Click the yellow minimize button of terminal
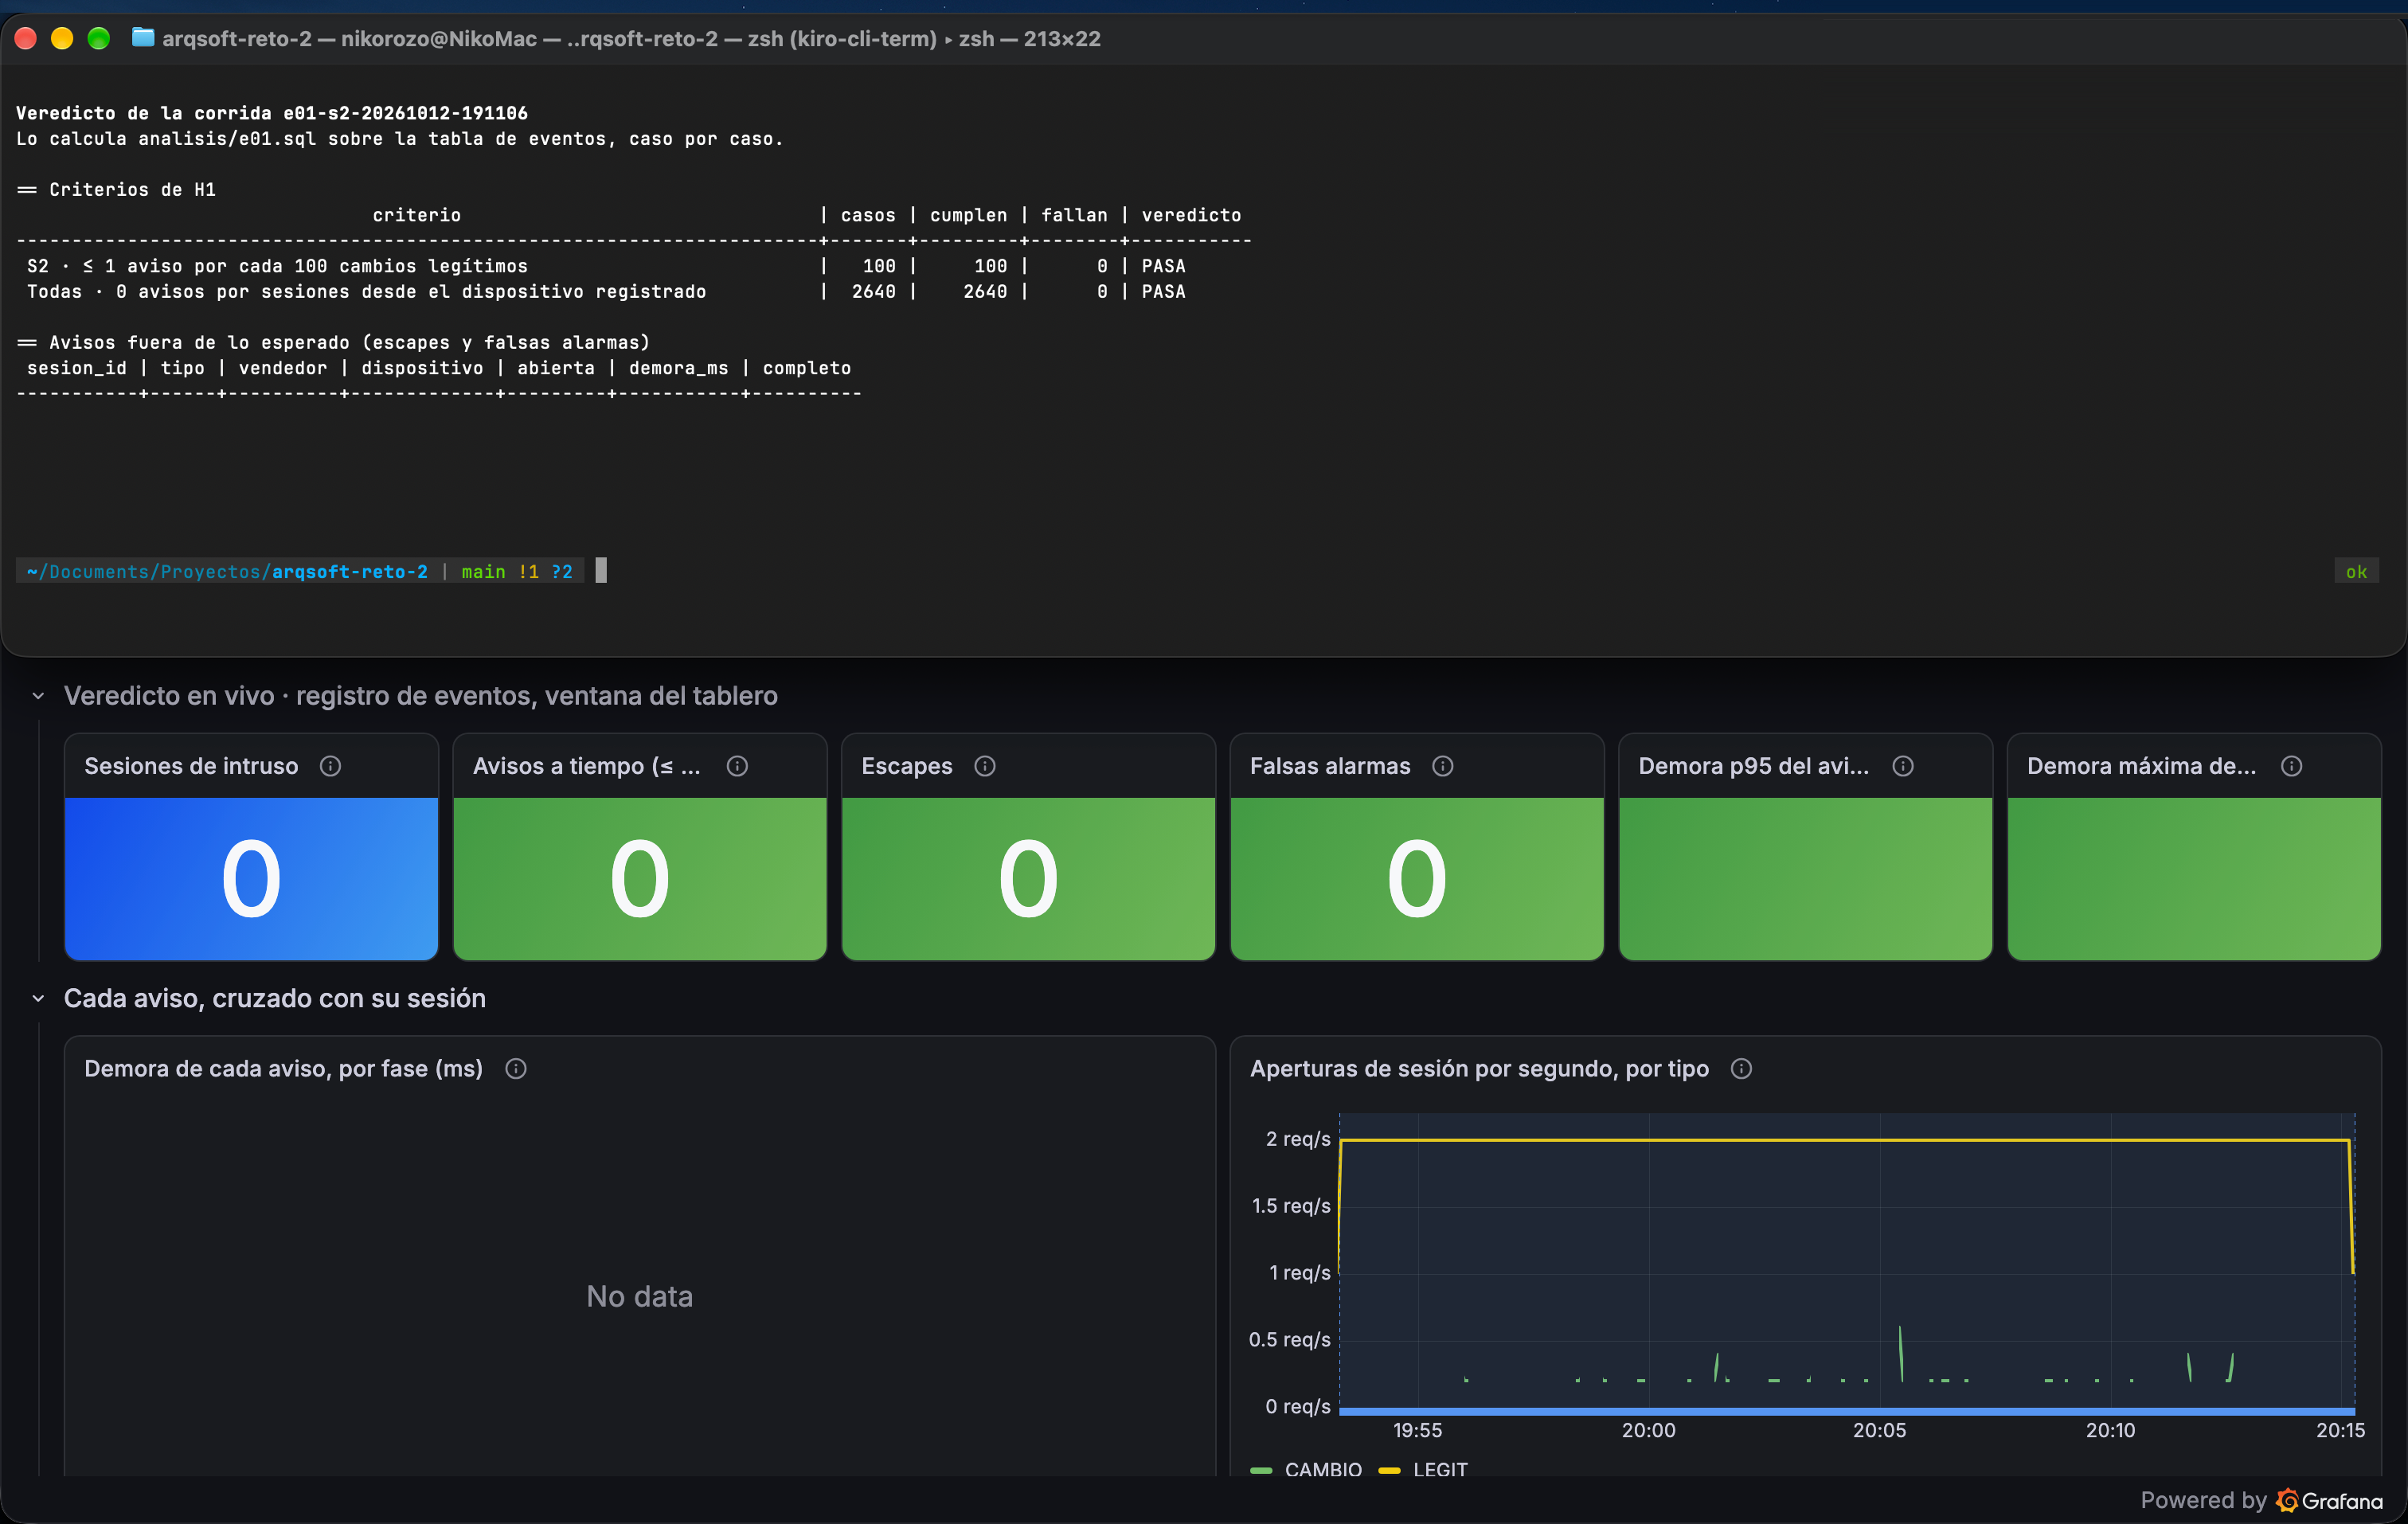Image resolution: width=2408 pixels, height=1524 pixels. (62, 38)
